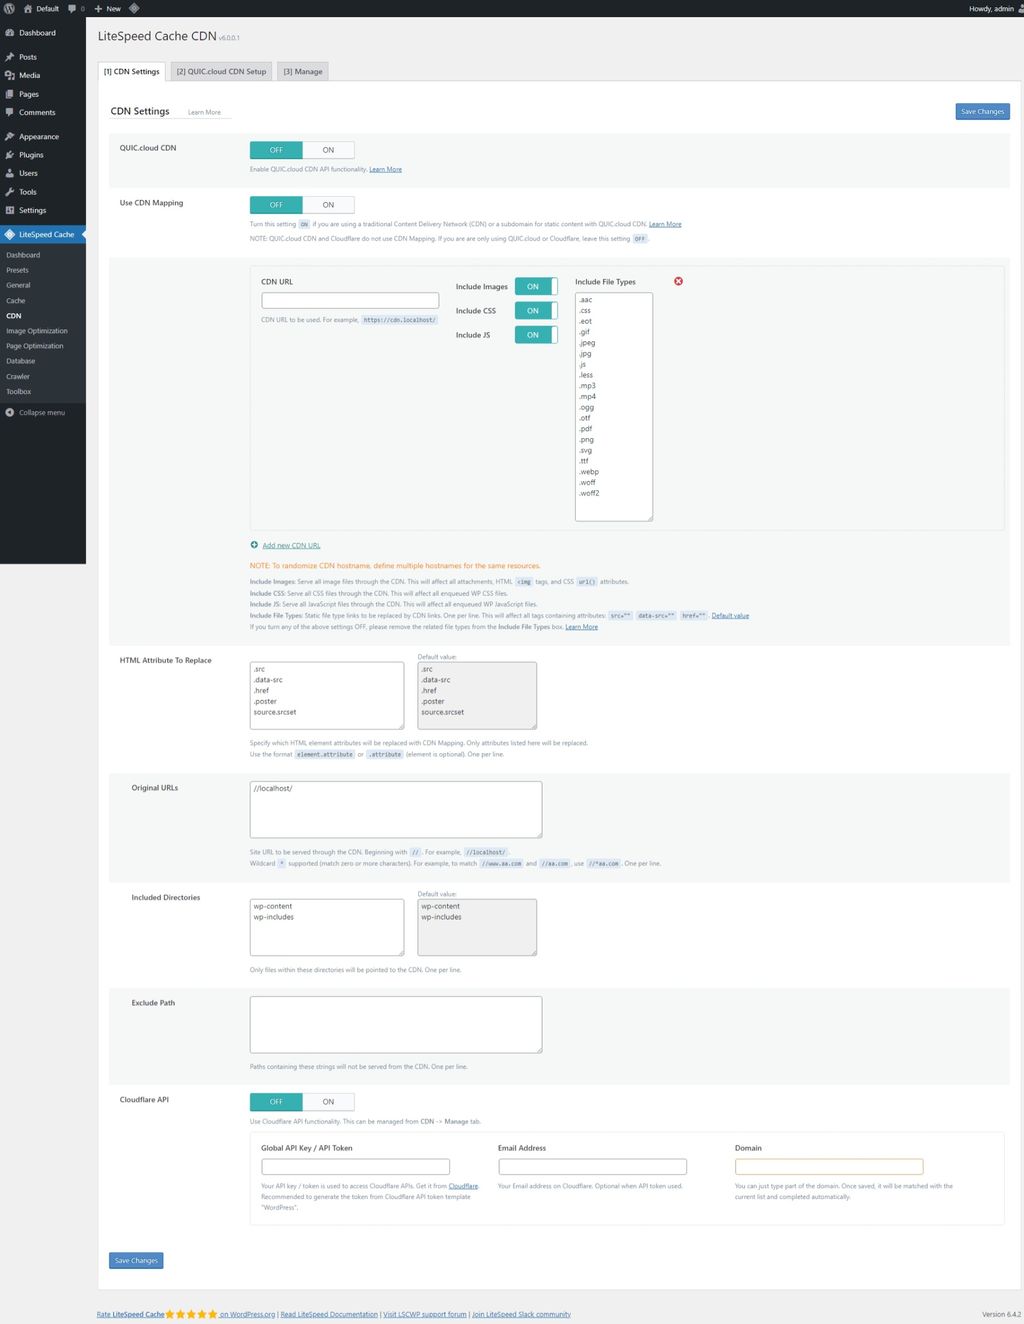The height and width of the screenshot is (1324, 1024).
Task: Click the Add new CDN URL link
Action: click(291, 546)
